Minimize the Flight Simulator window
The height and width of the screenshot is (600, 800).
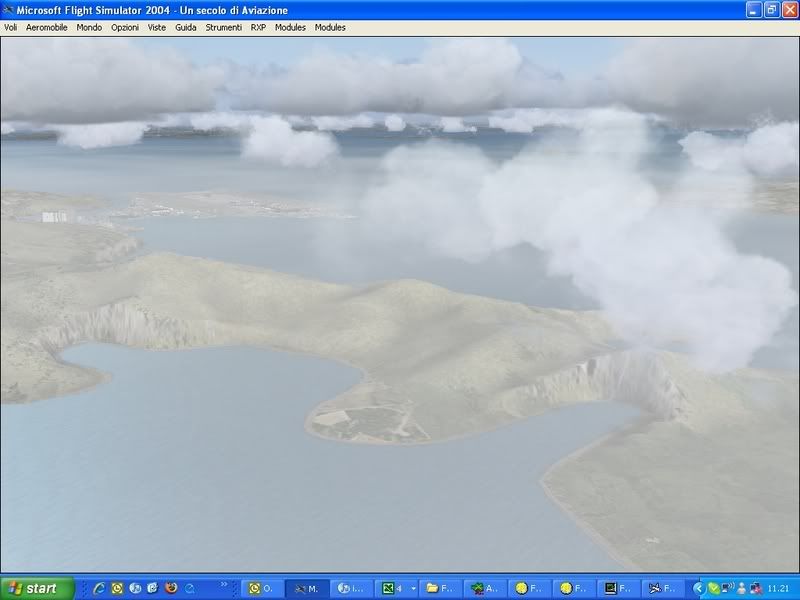754,10
